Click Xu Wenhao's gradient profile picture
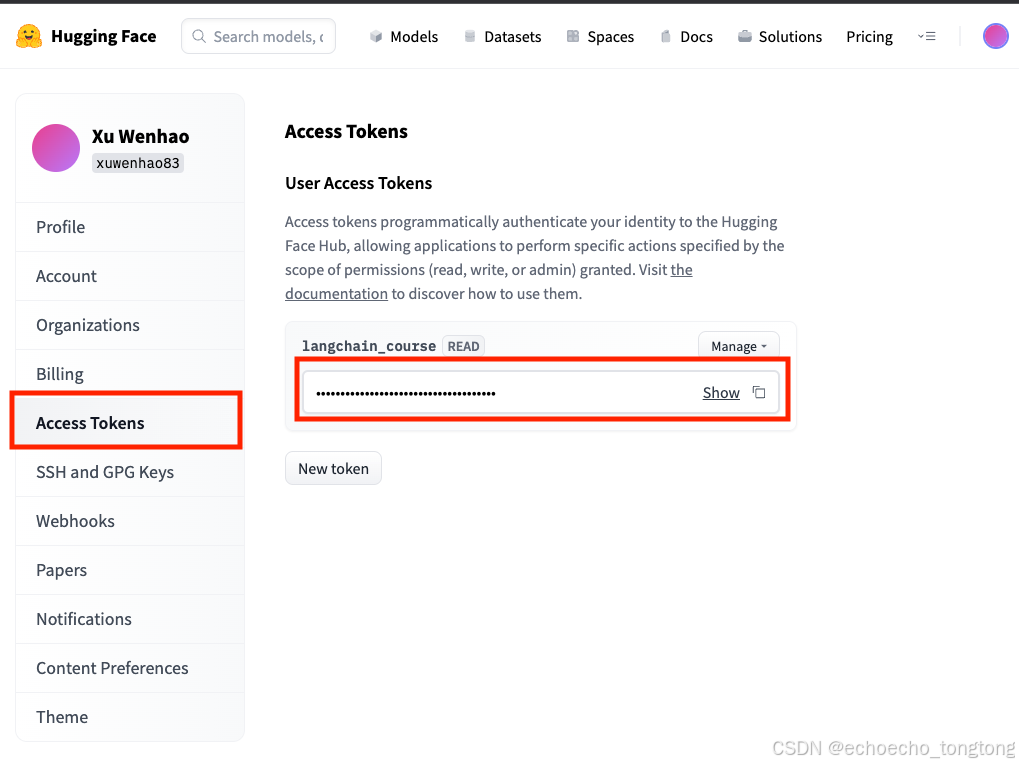This screenshot has height=766, width=1019. pos(56,148)
